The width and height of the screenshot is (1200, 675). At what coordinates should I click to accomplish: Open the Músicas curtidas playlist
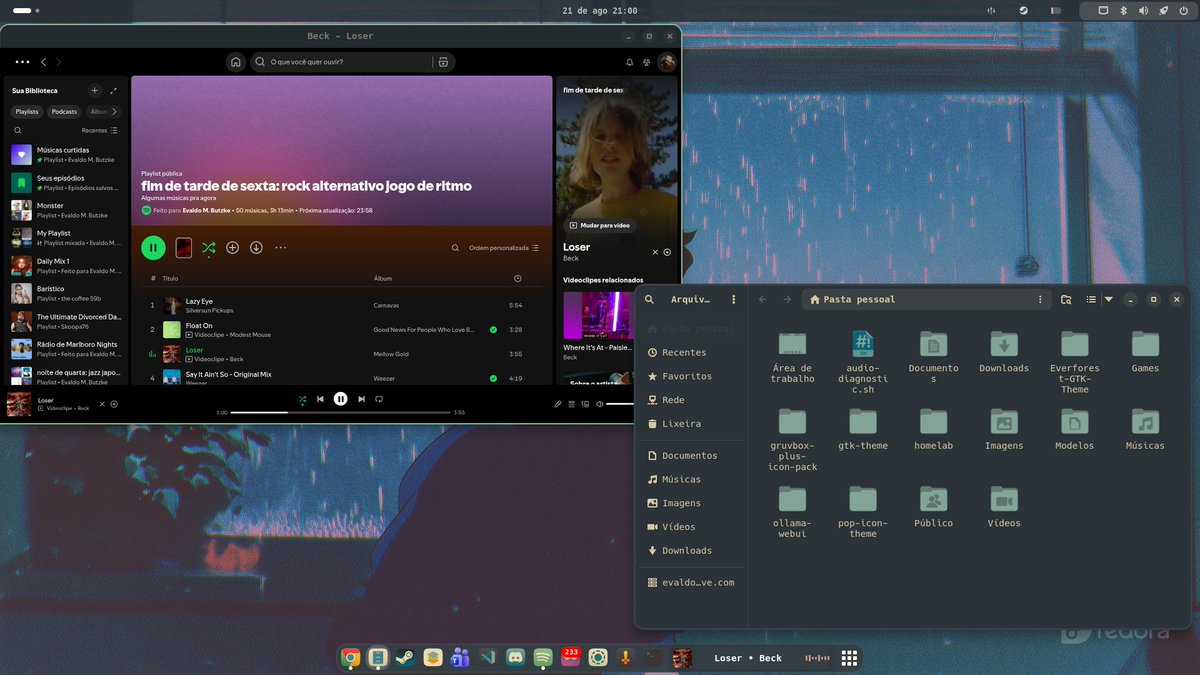(66, 155)
